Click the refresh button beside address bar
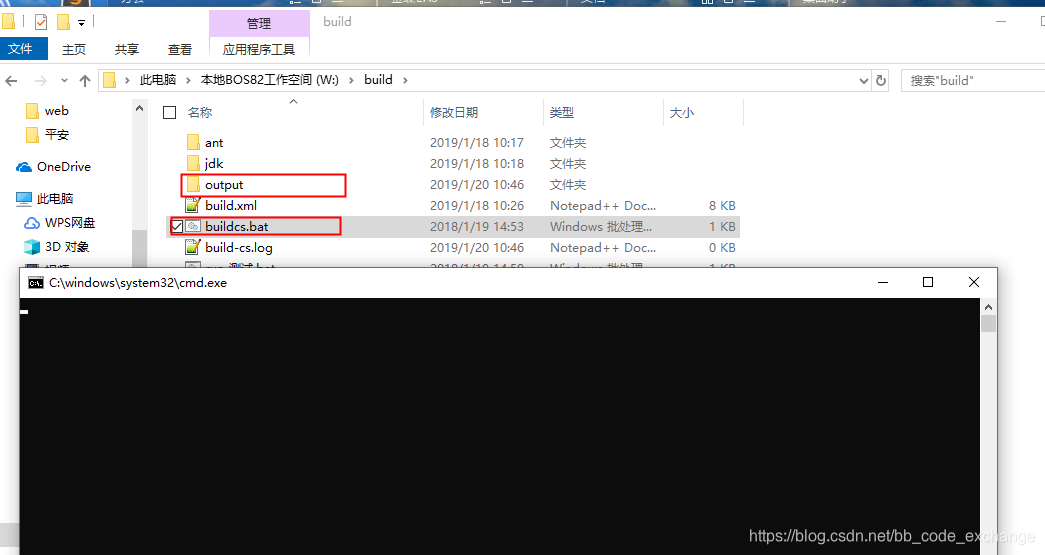The image size is (1045, 555). [881, 80]
